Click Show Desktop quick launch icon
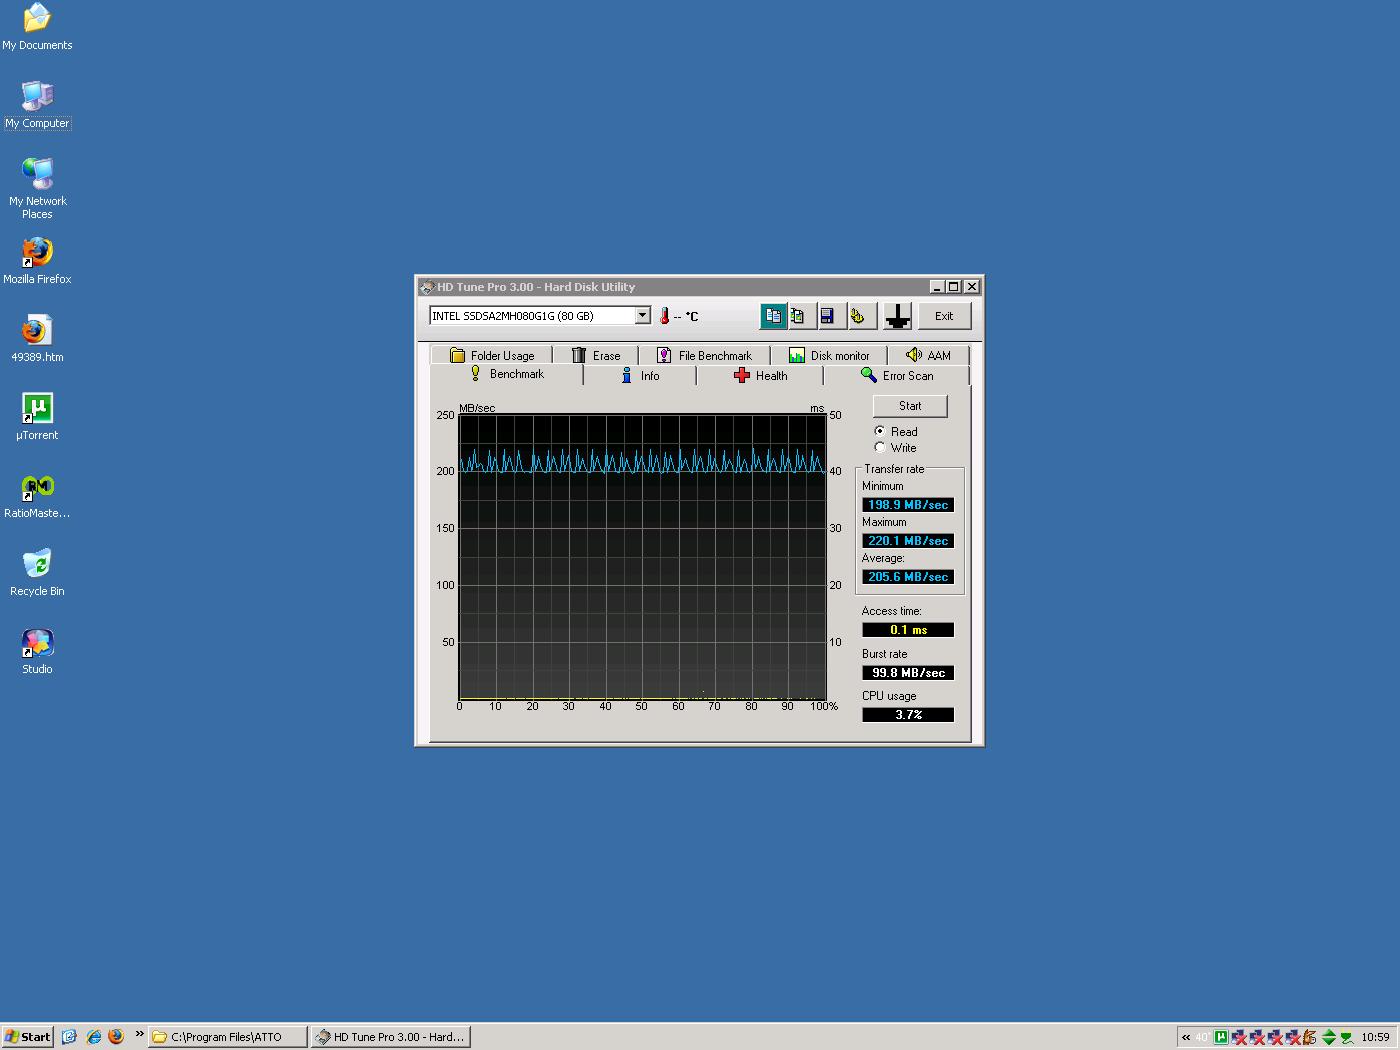Viewport: 1400px width, 1050px height. (69, 1037)
